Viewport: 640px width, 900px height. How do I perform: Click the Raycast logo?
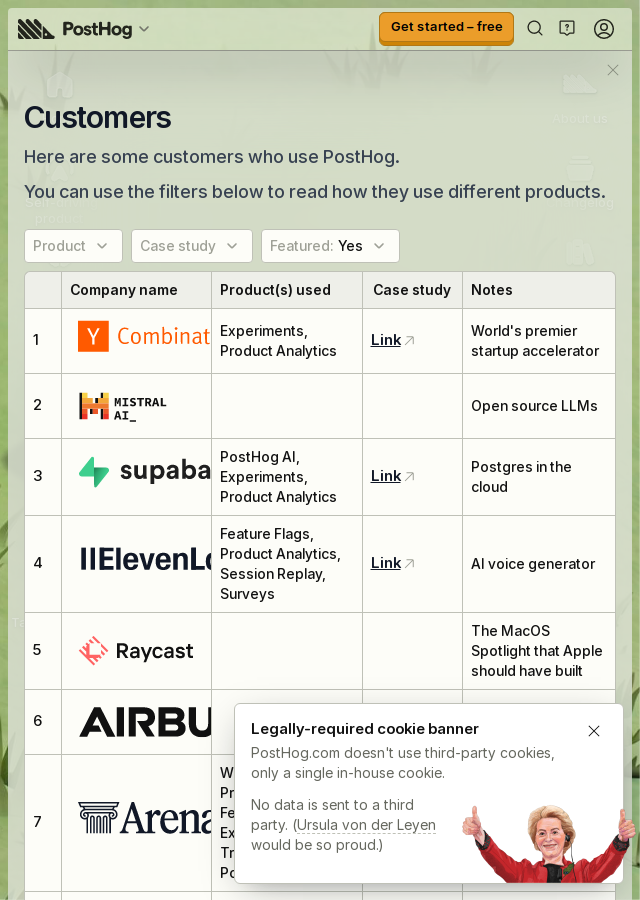coord(136,651)
